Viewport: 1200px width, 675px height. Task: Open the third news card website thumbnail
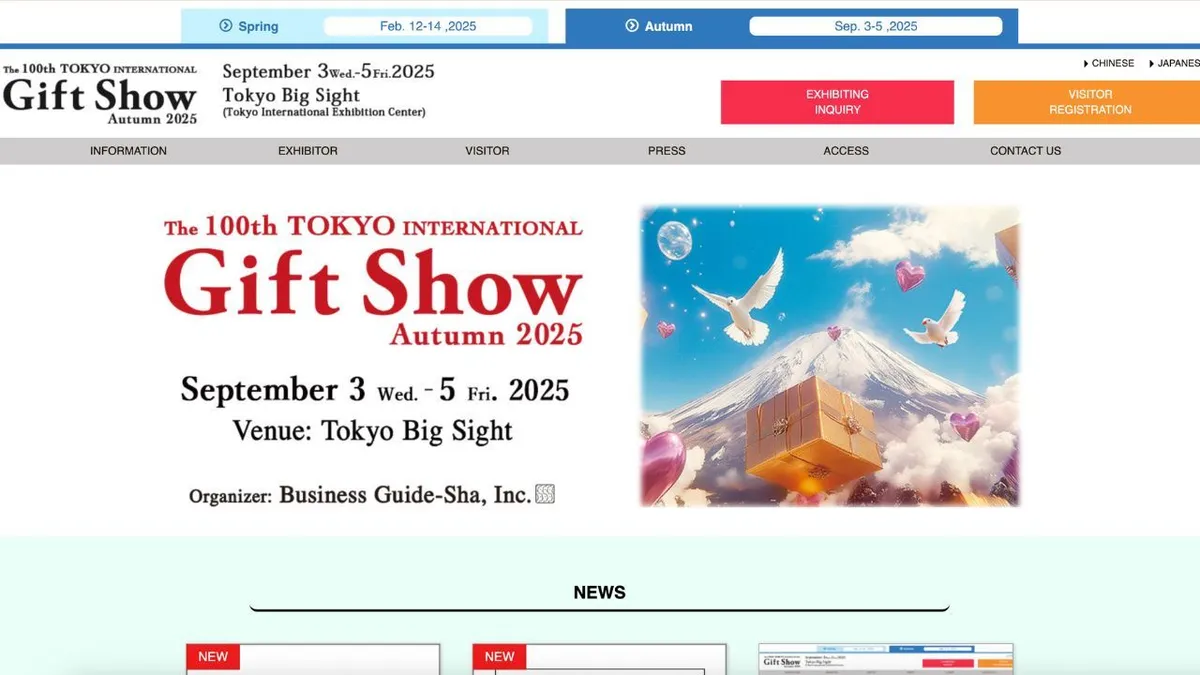pos(886,659)
